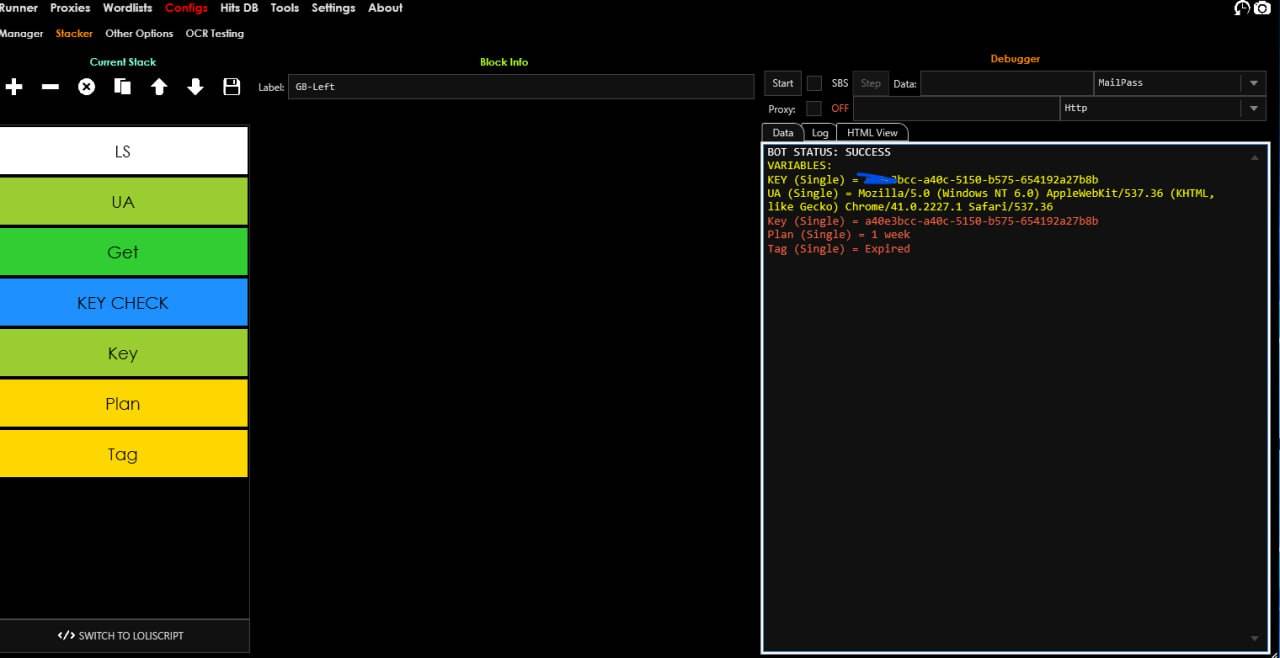Enable the SBS checkbox

tap(814, 83)
